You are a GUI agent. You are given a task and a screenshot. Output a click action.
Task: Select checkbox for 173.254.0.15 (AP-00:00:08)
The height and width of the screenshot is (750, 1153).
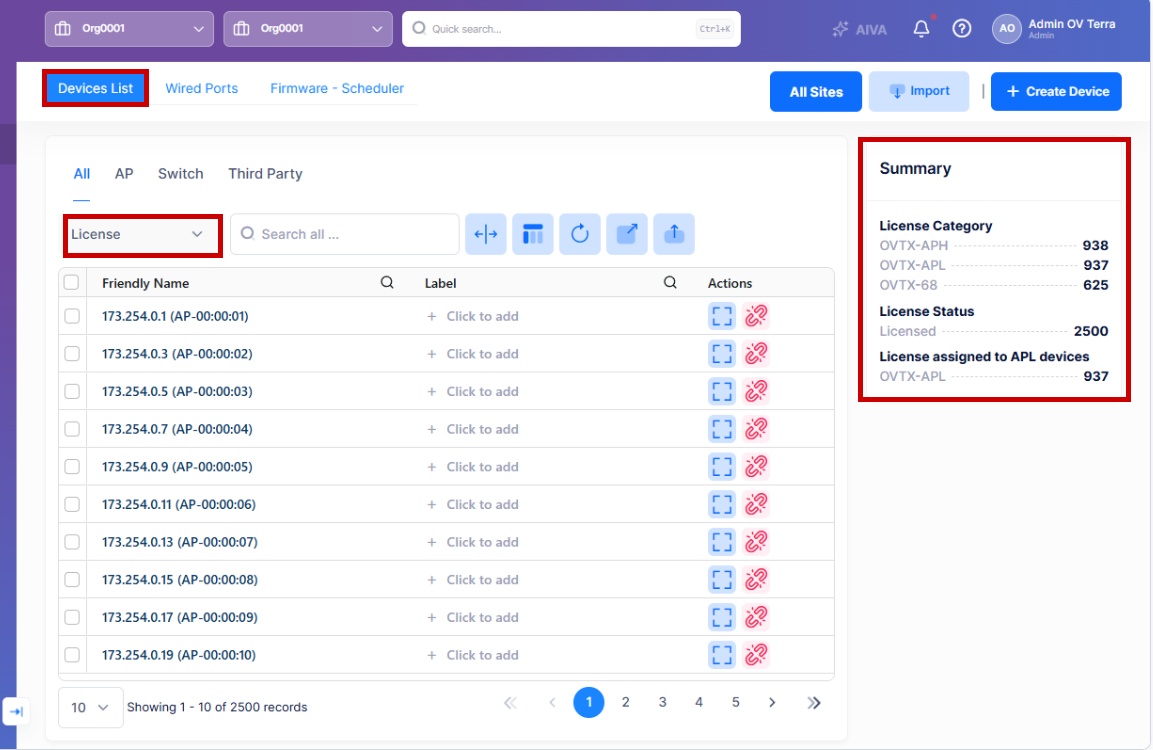72,579
